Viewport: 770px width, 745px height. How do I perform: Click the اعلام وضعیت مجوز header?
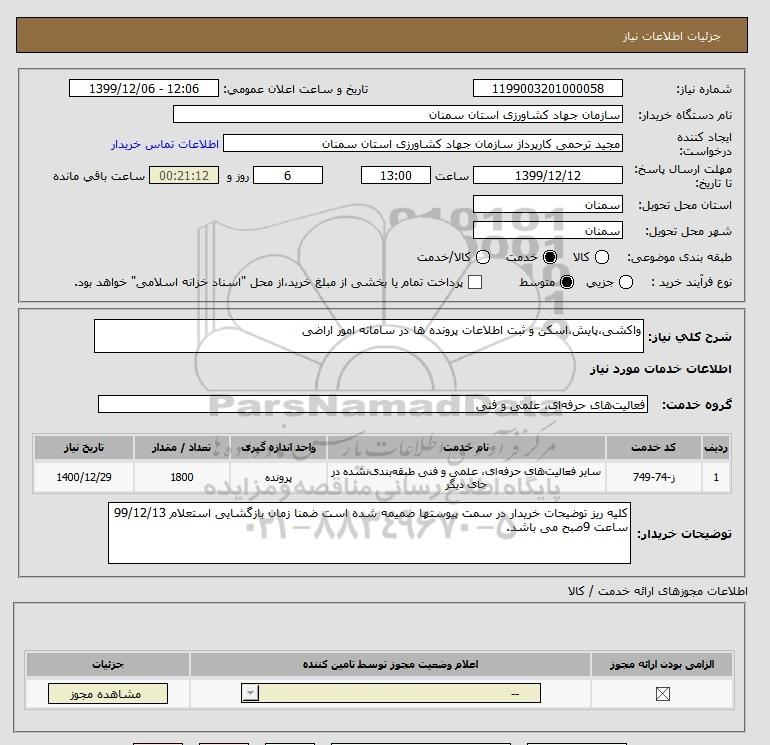click(390, 664)
